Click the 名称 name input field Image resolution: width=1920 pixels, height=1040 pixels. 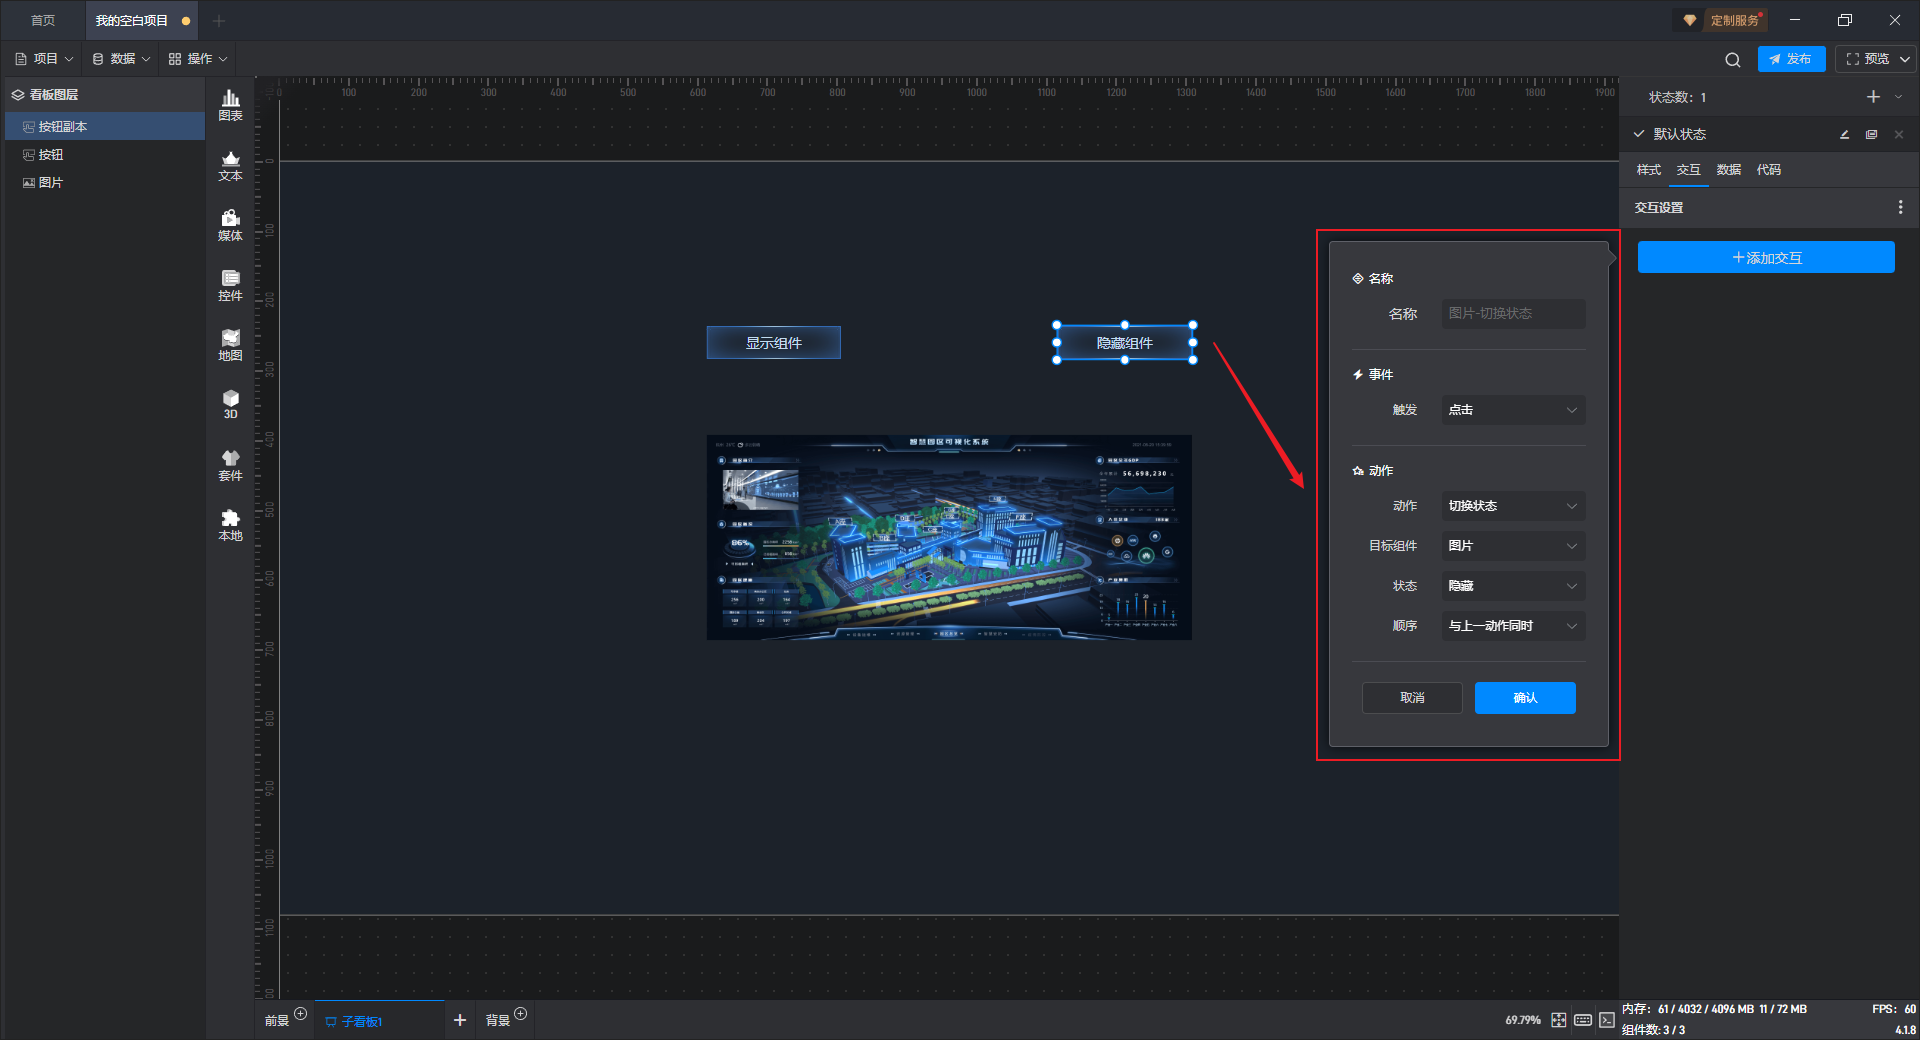1512,314
